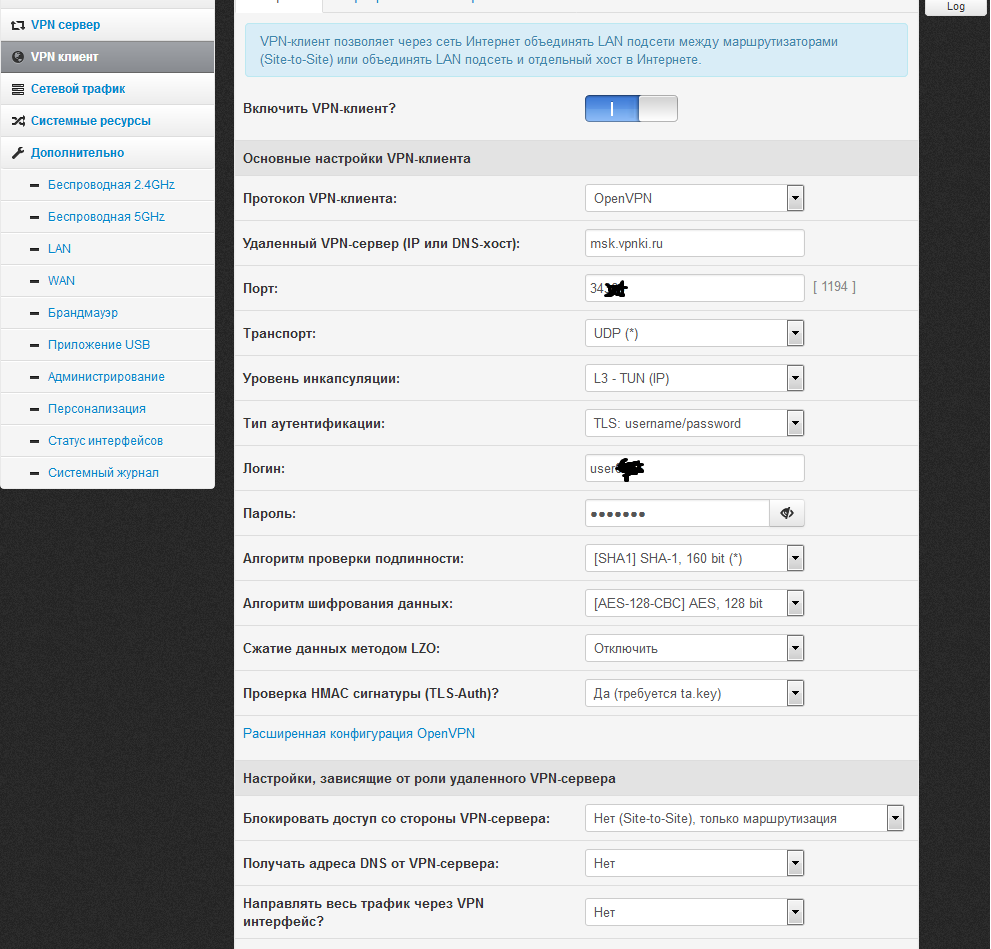
Task: Click the globe icon for VPN client
Action: 18,57
